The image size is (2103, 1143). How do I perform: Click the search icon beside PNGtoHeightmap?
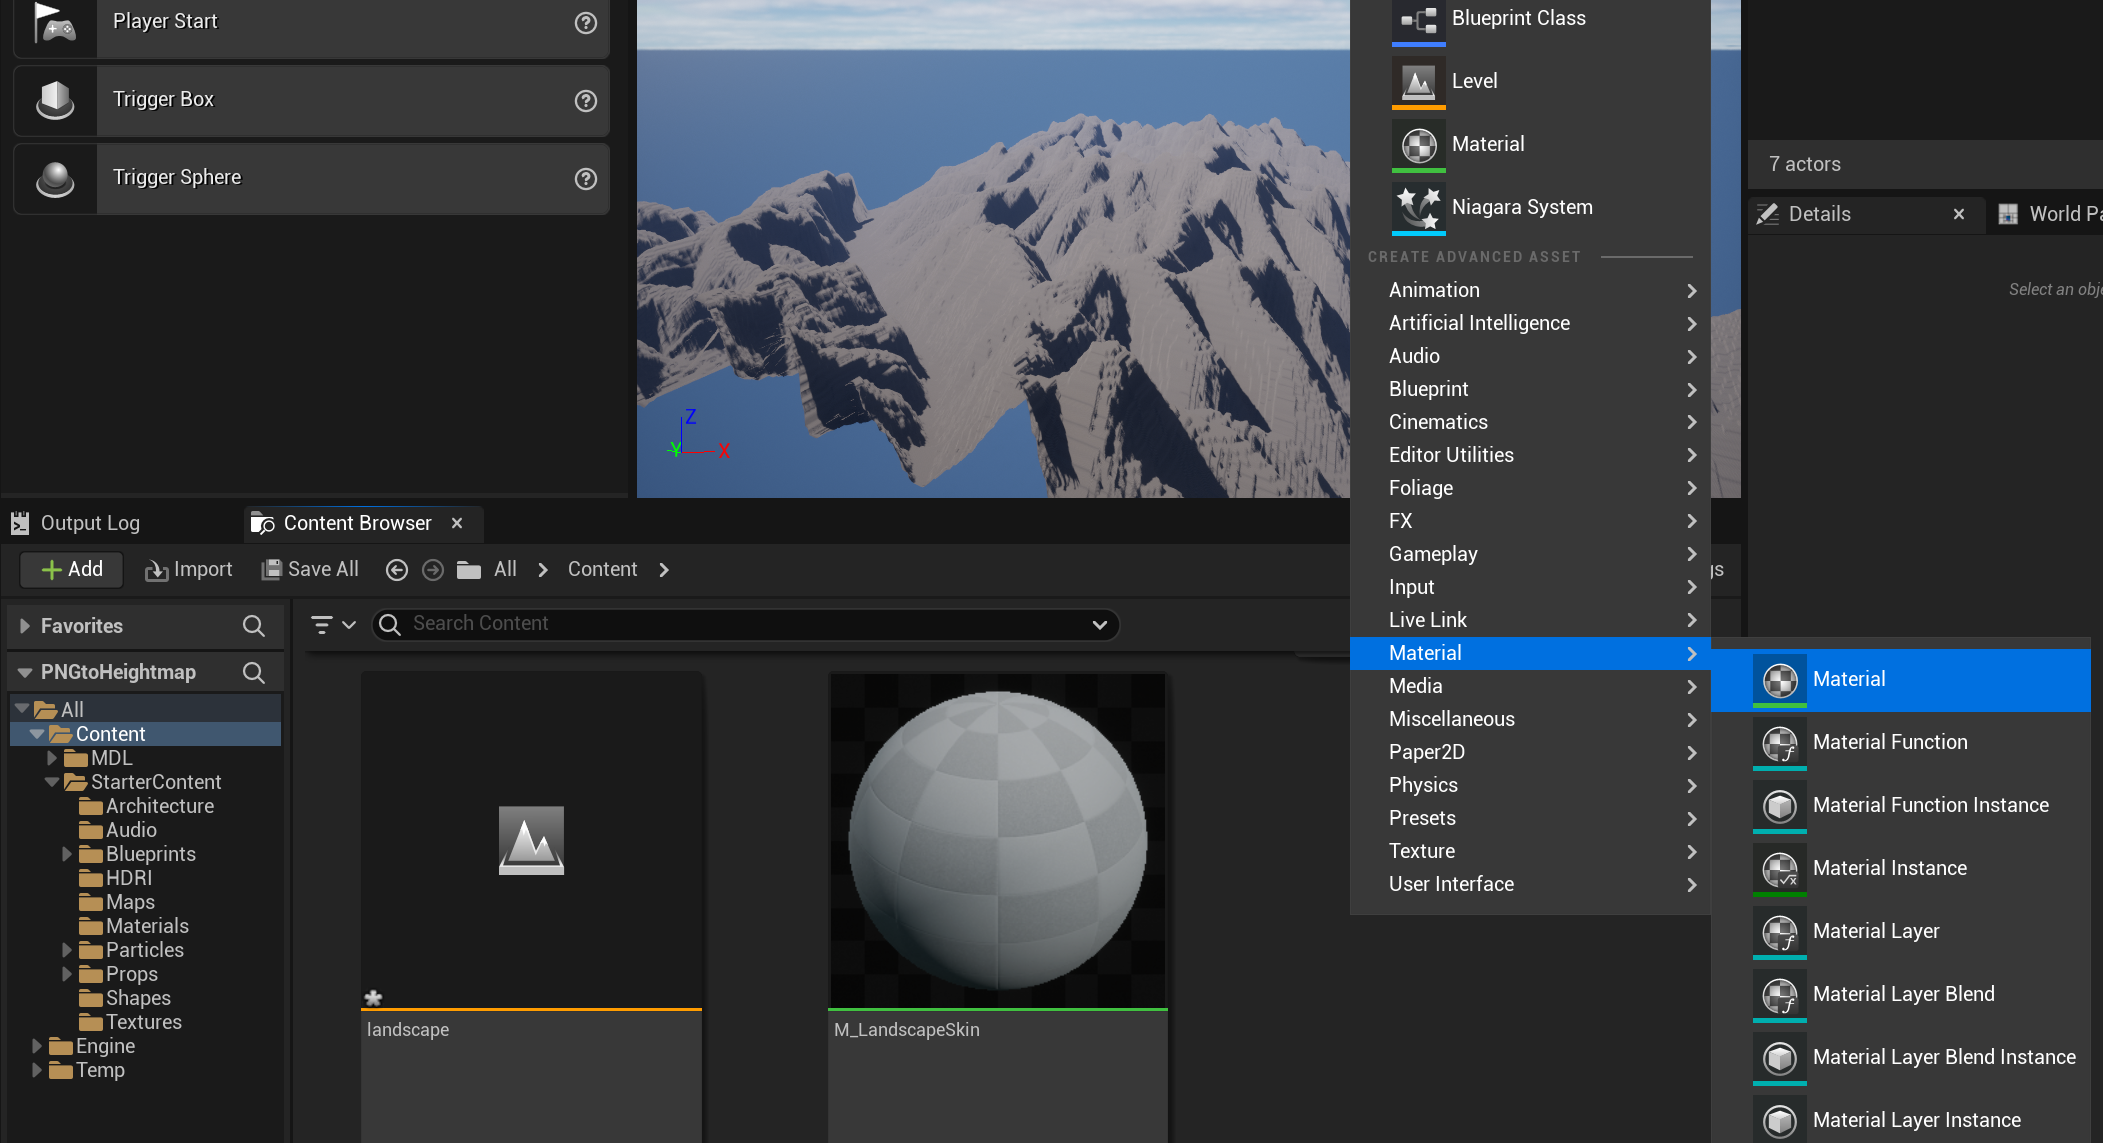point(254,673)
